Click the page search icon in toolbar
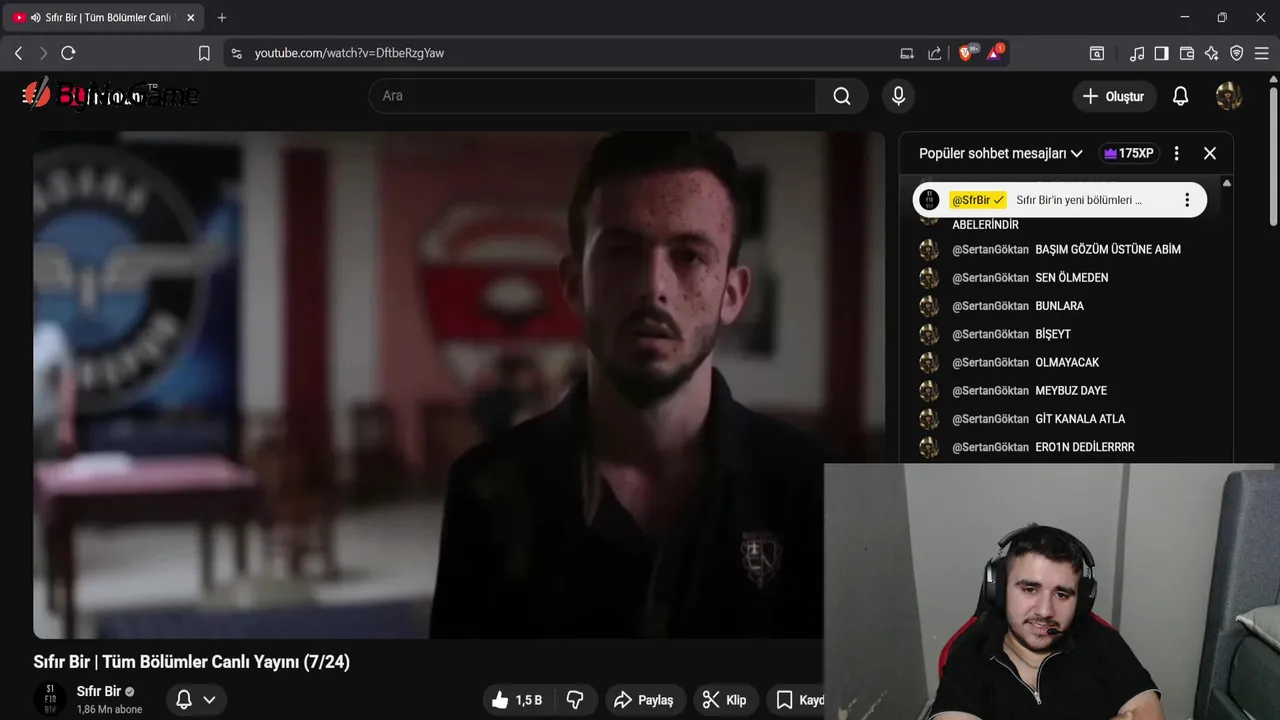The width and height of the screenshot is (1280, 720). pos(1097,53)
